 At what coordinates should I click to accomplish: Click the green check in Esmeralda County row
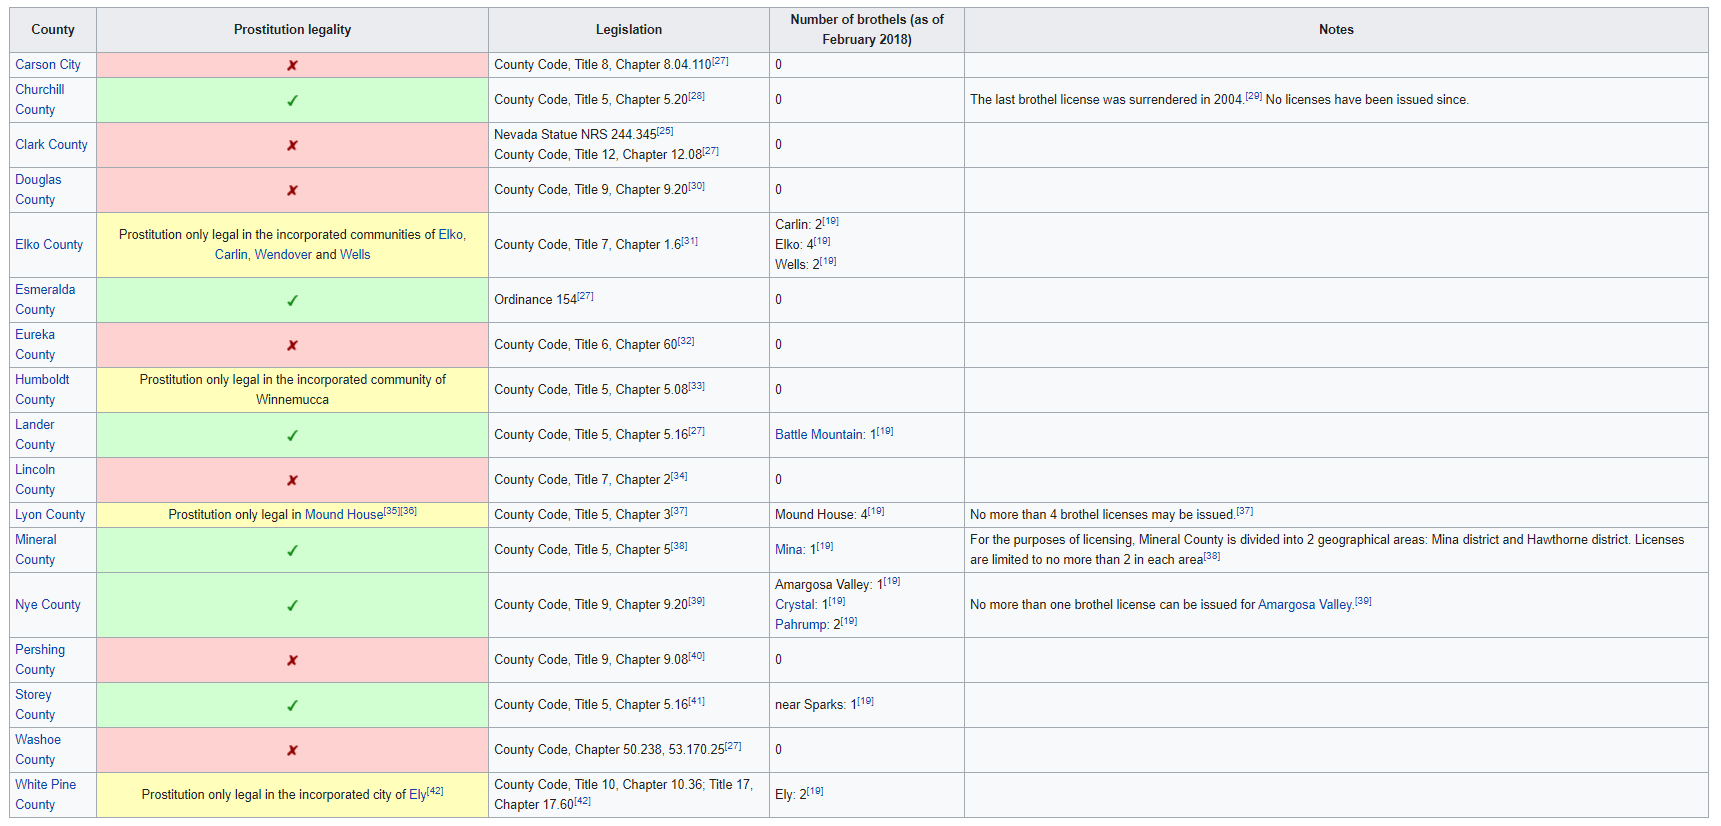point(292,300)
